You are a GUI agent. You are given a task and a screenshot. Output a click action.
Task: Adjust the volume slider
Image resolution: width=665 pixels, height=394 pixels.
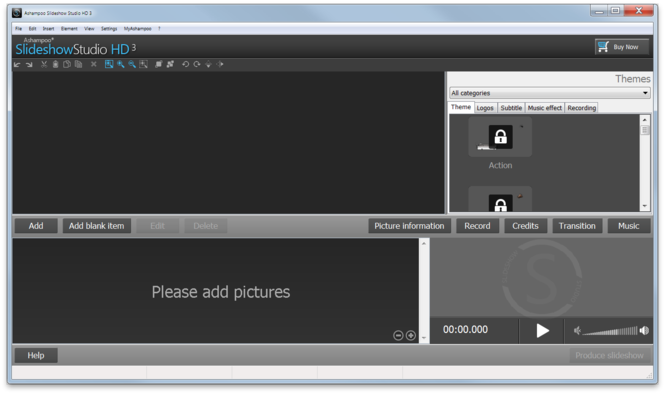click(610, 331)
